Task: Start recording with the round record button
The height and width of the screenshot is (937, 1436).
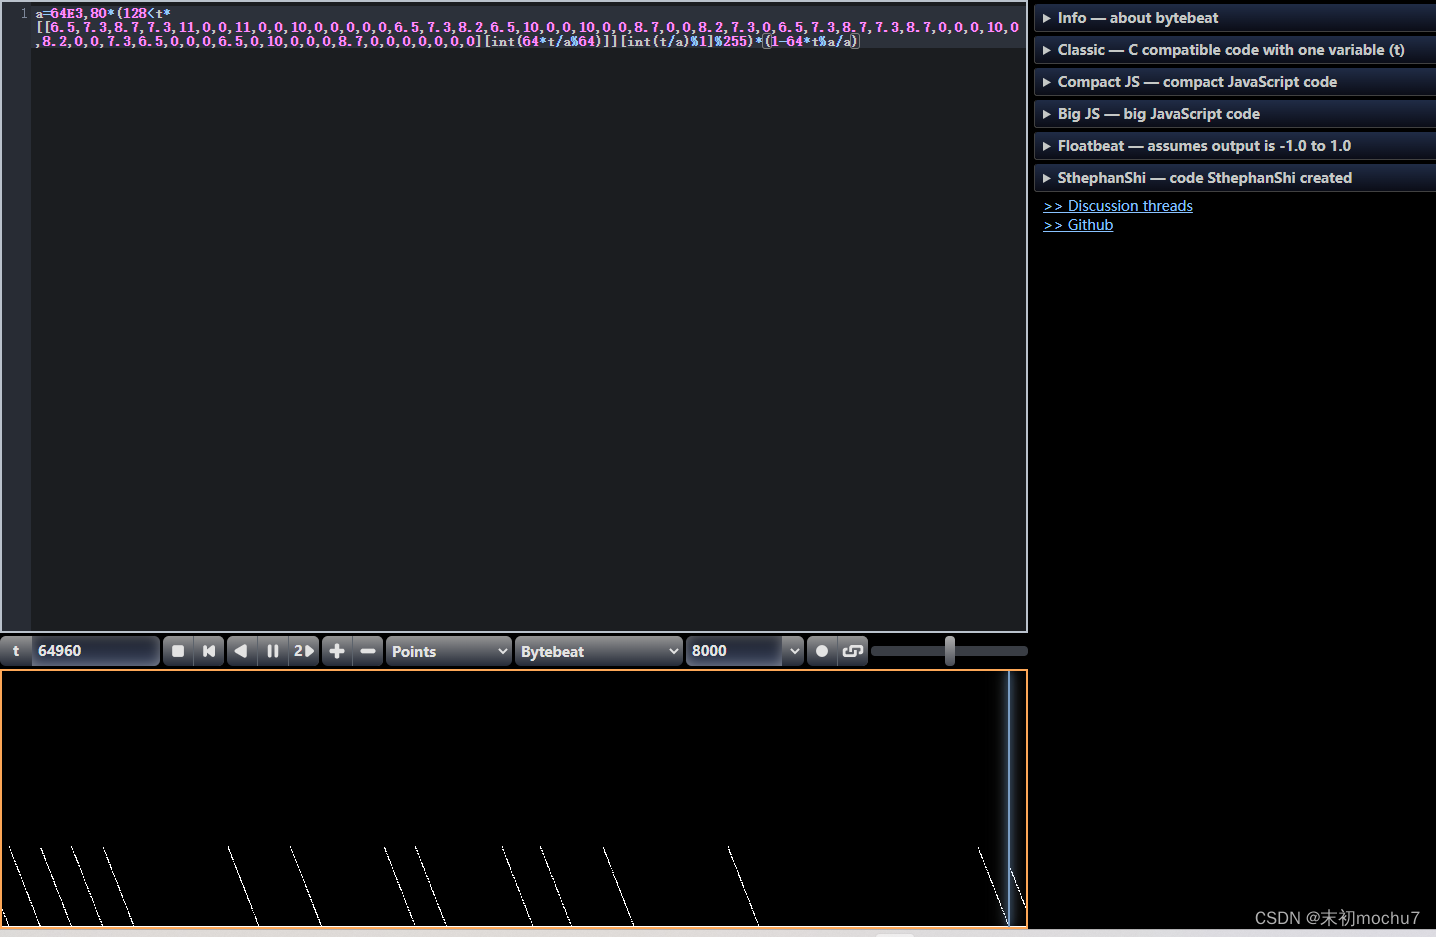Action: (x=822, y=651)
